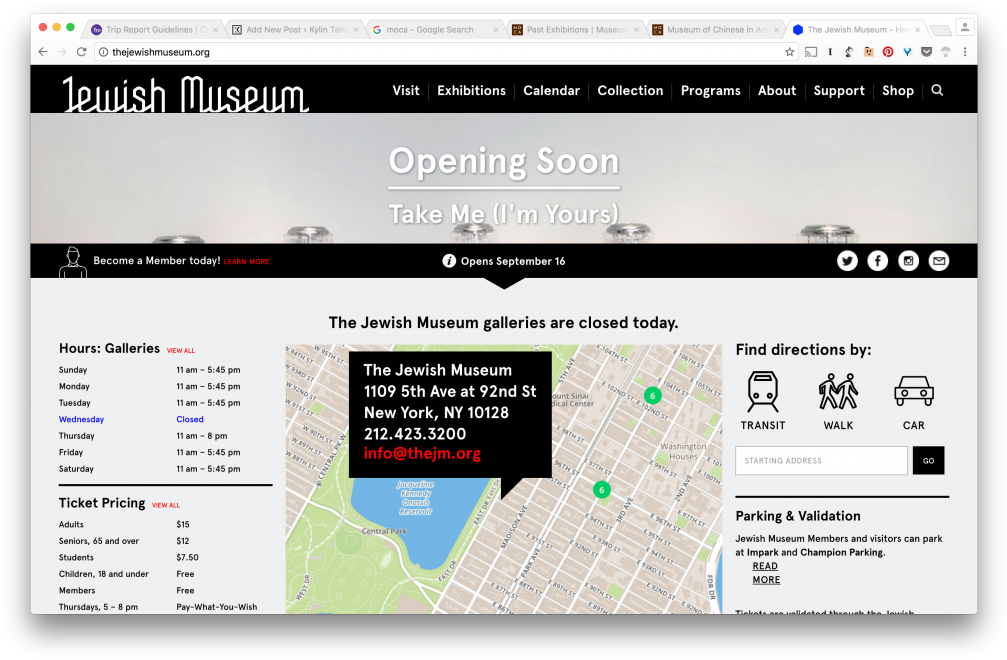Viewport: 1007px width, 660px height.
Task: Click the info icon beside Opens September 16
Action: tap(449, 261)
